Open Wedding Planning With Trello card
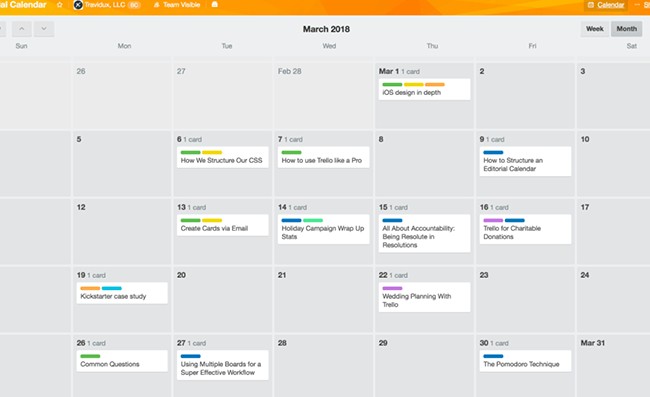650x397 pixels. [424, 297]
